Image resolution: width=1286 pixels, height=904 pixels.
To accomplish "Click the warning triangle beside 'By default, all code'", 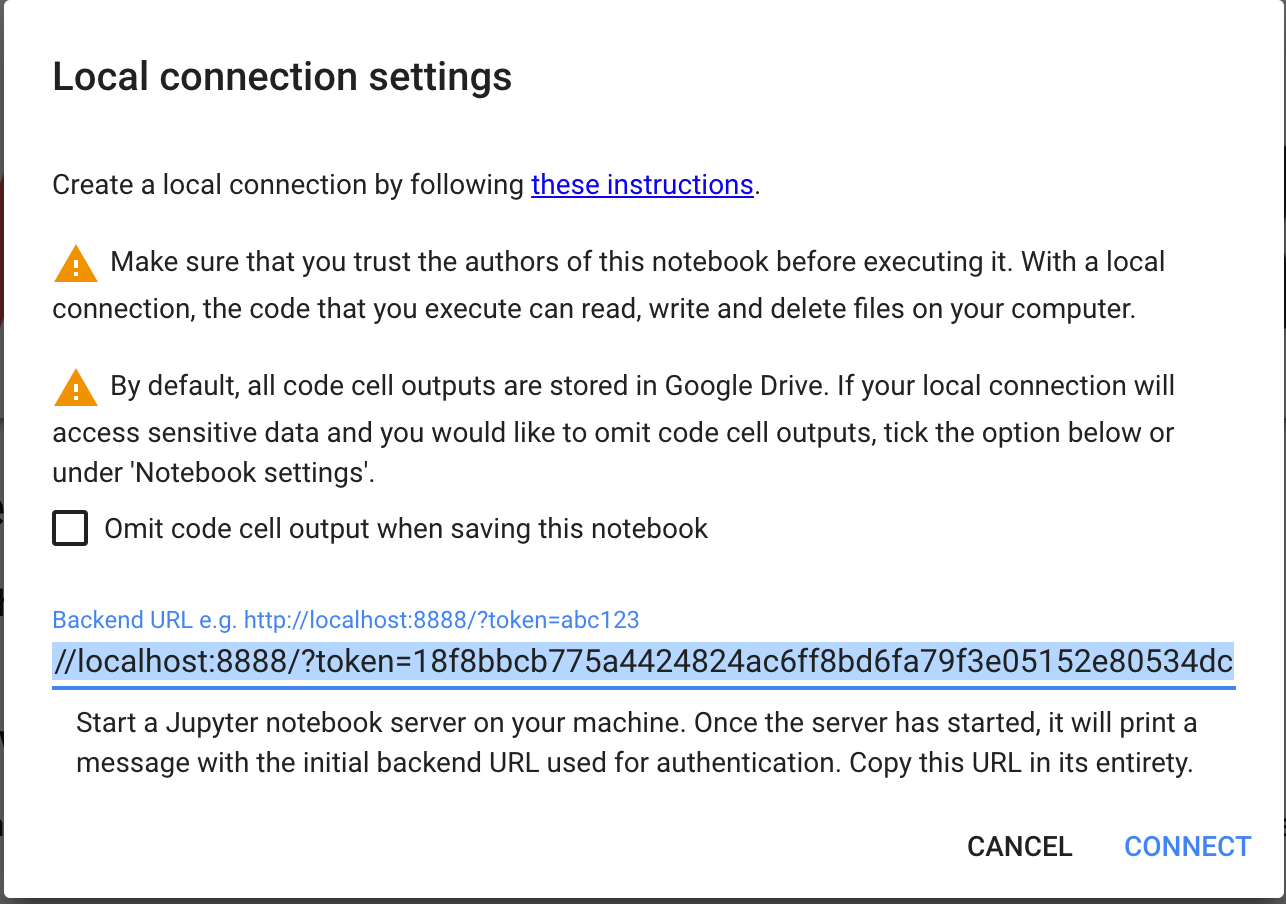I will pyautogui.click(x=75, y=386).
